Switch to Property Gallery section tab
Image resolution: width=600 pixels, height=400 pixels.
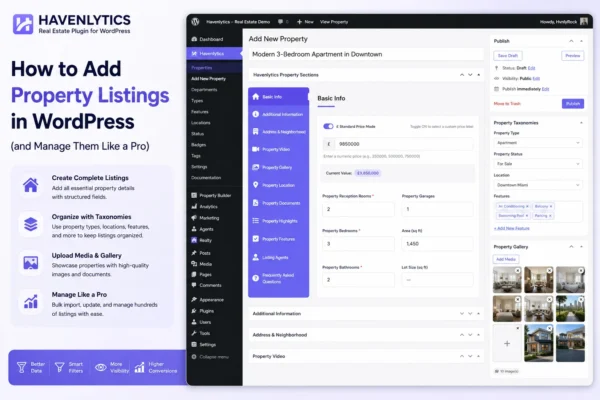279,167
